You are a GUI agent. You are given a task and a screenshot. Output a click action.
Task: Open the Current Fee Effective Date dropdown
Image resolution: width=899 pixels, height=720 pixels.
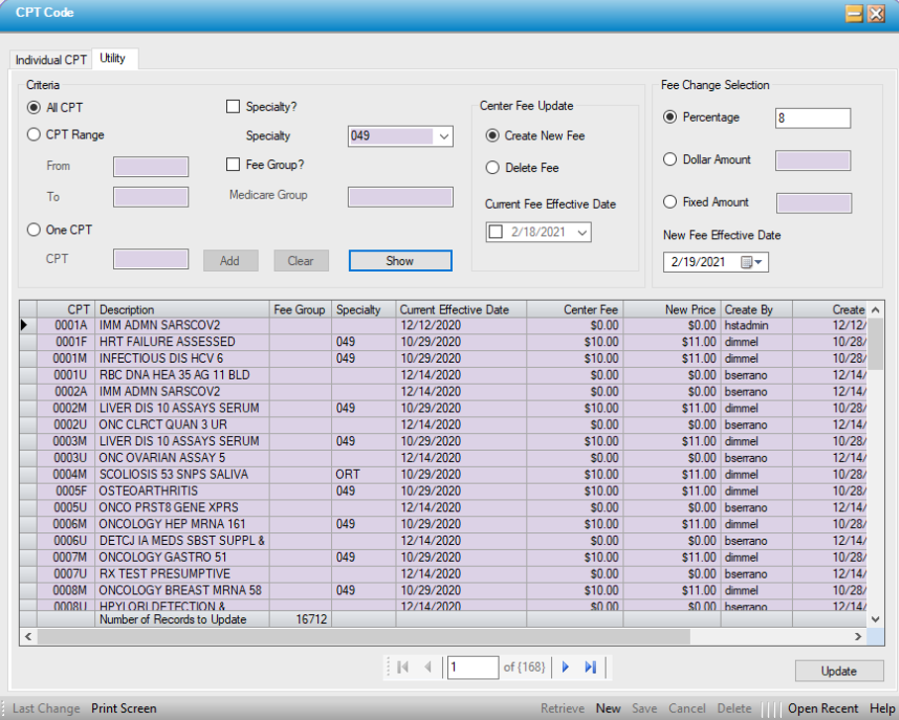(582, 232)
